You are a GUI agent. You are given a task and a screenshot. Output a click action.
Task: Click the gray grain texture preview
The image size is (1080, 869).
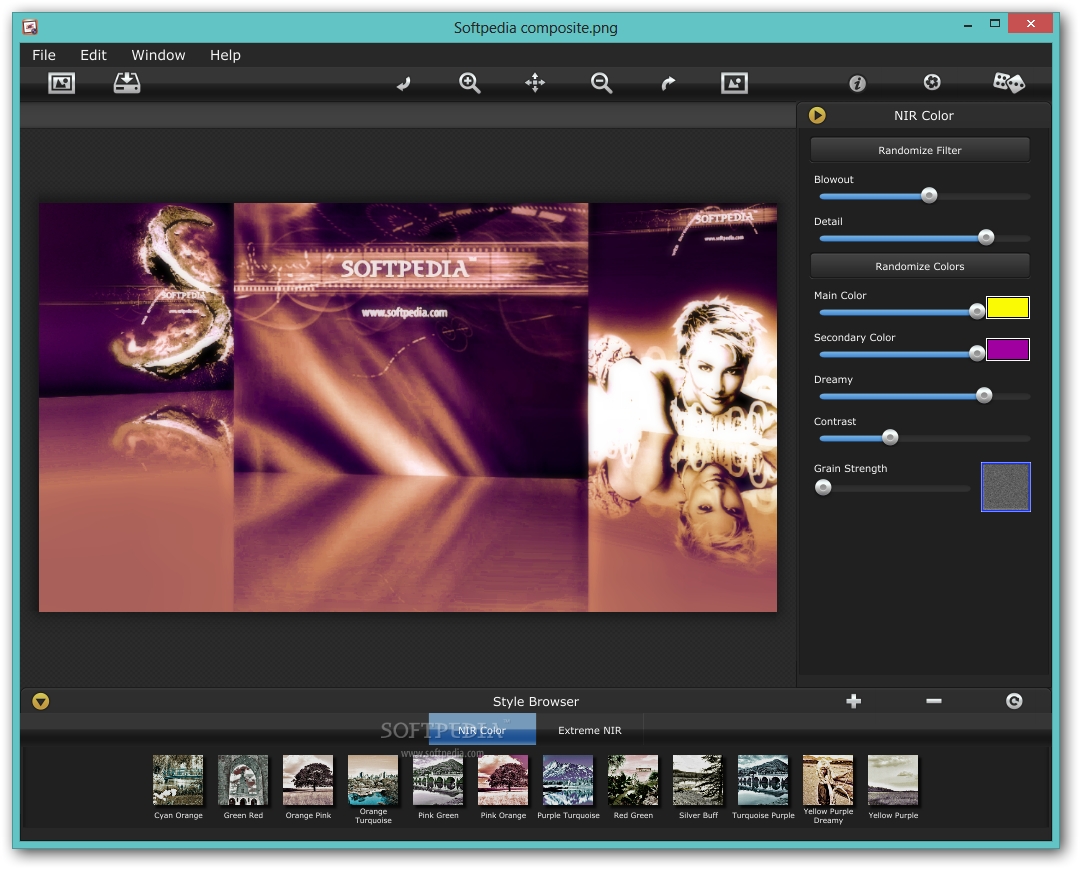pos(1006,487)
